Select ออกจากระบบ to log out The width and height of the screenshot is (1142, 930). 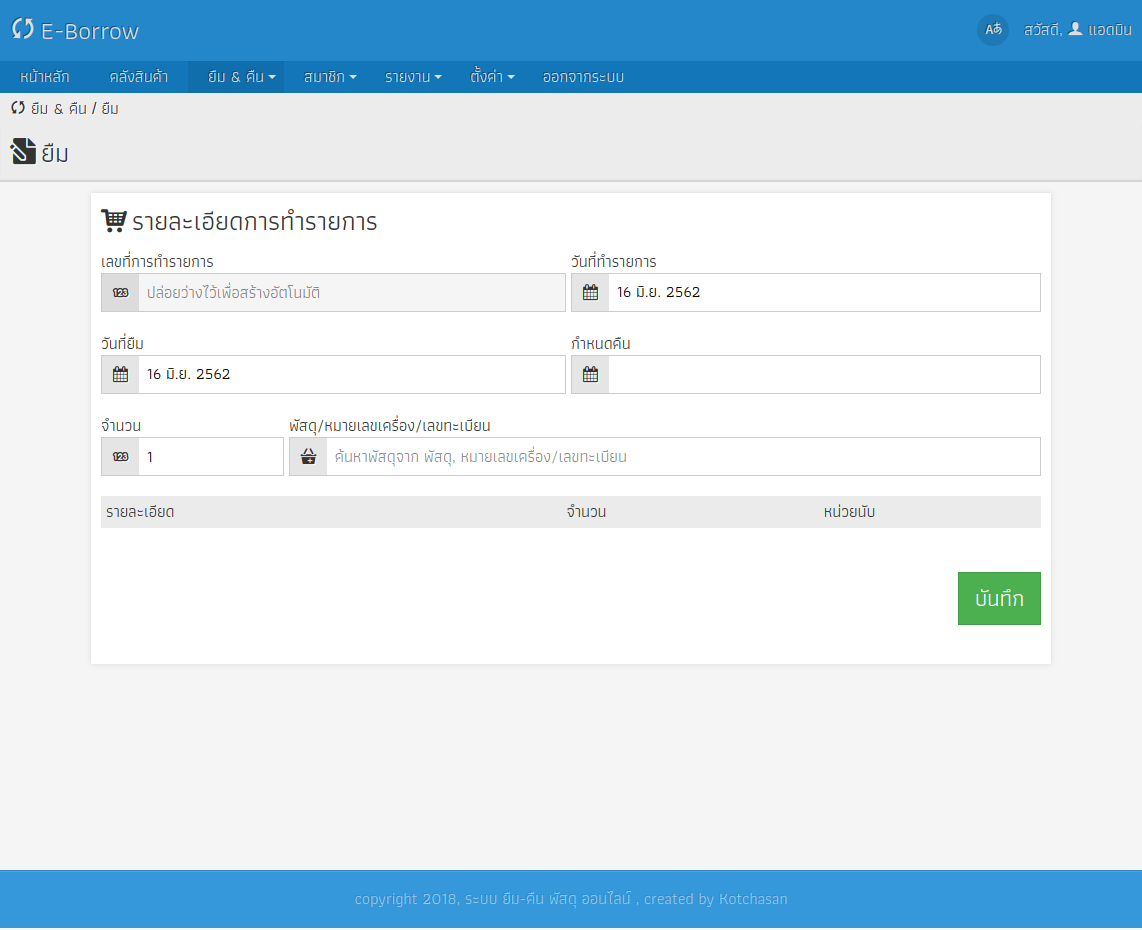coord(583,76)
